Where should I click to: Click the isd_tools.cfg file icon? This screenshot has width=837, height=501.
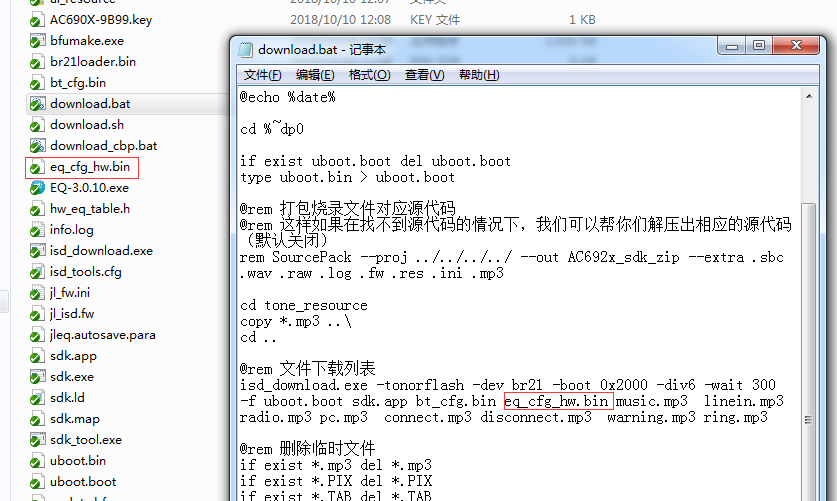(37, 272)
